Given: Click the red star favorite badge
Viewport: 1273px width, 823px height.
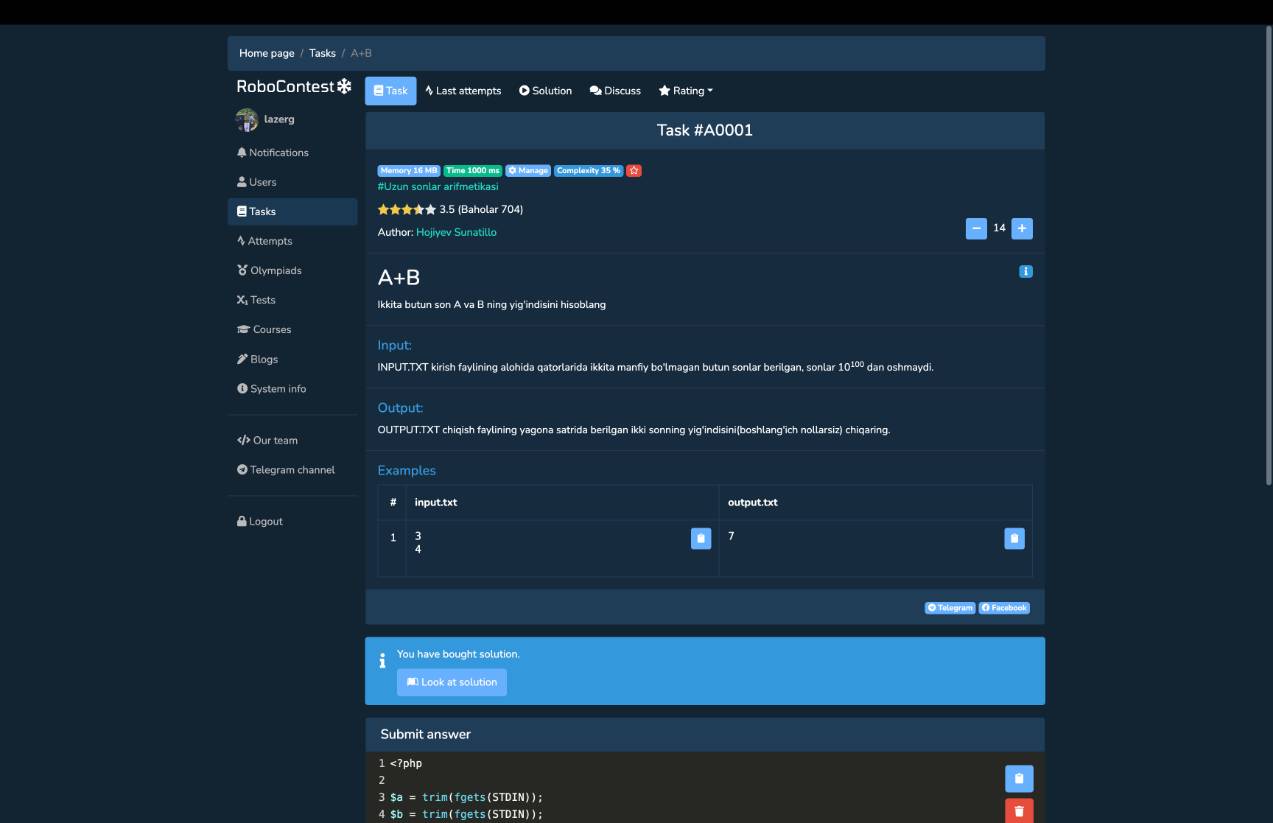Looking at the screenshot, I should (634, 170).
